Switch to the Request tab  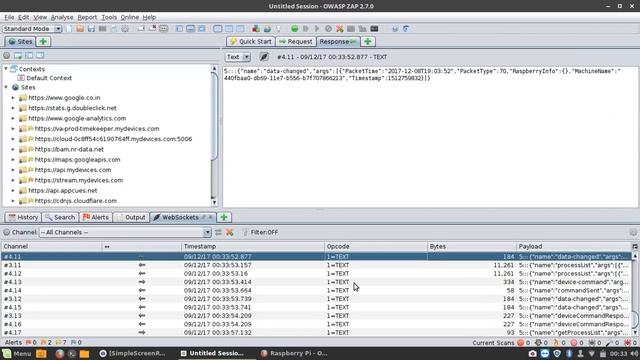point(296,42)
